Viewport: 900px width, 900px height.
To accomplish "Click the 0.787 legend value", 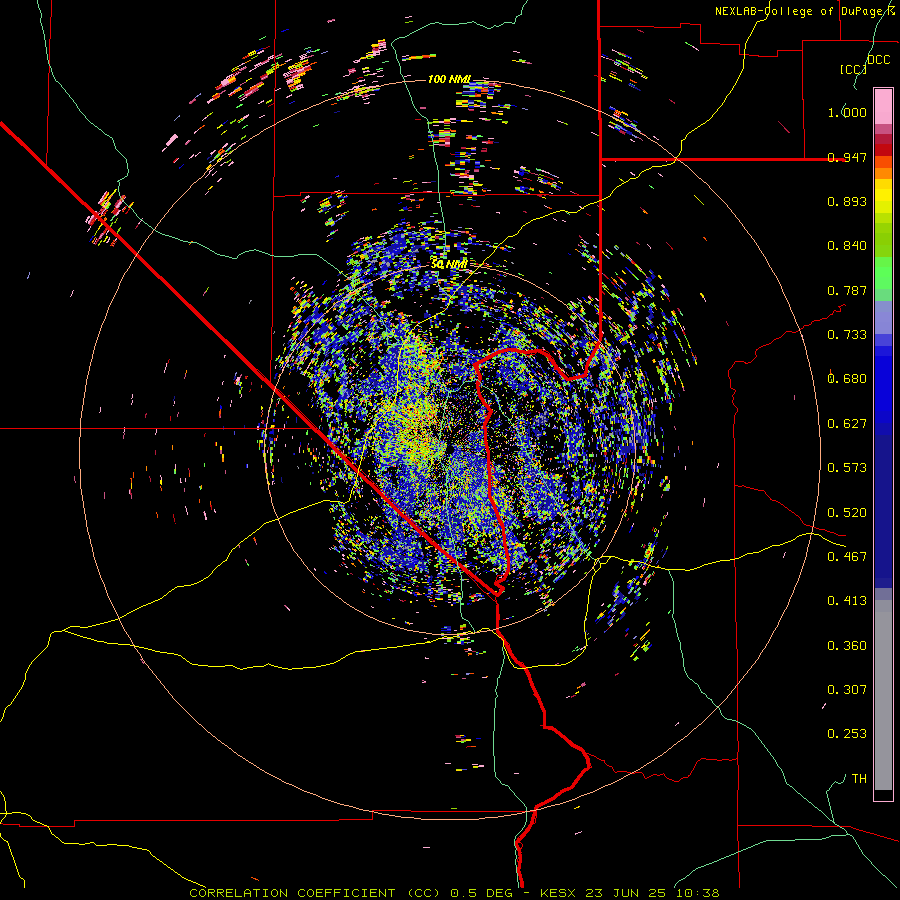I will coord(847,290).
